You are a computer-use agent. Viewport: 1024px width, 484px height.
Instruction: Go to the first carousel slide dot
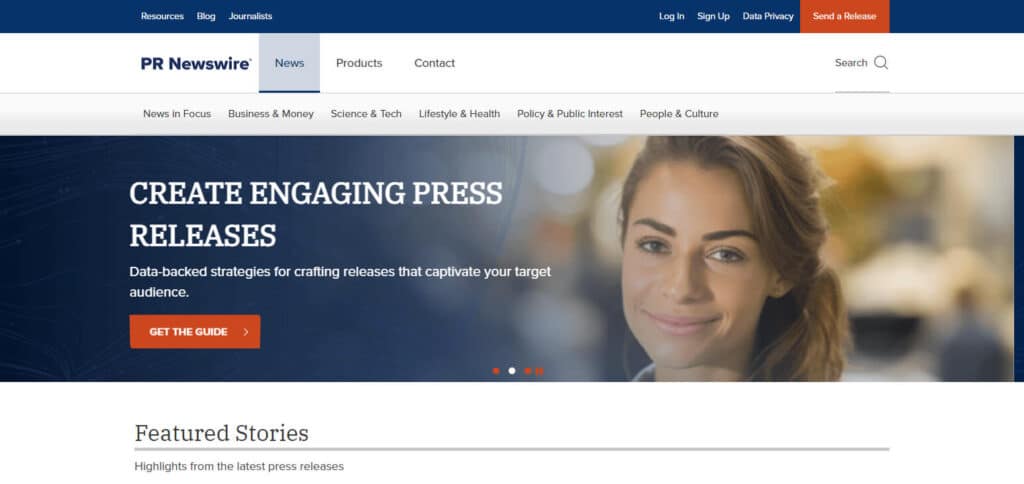coord(496,371)
